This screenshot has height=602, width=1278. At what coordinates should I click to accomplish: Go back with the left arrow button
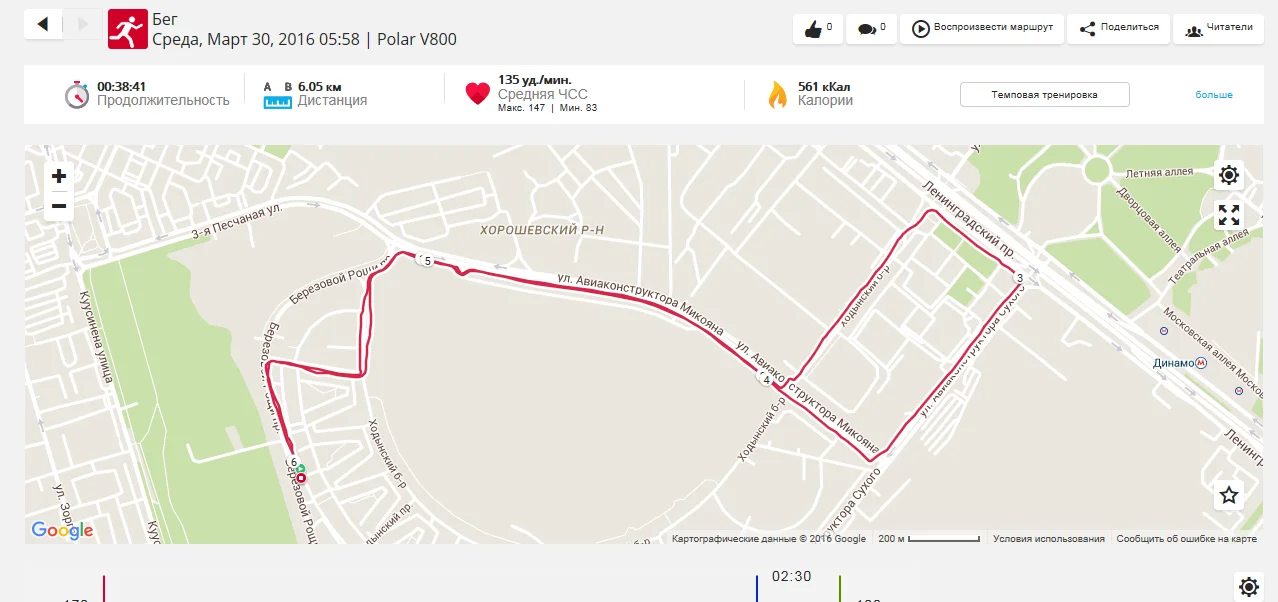pos(43,24)
